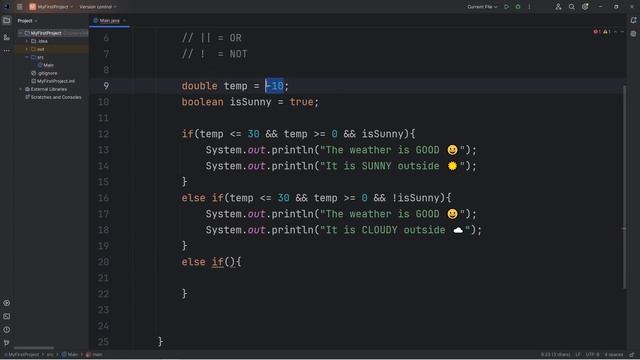Click the cursor position indicator 9:23

555,355
